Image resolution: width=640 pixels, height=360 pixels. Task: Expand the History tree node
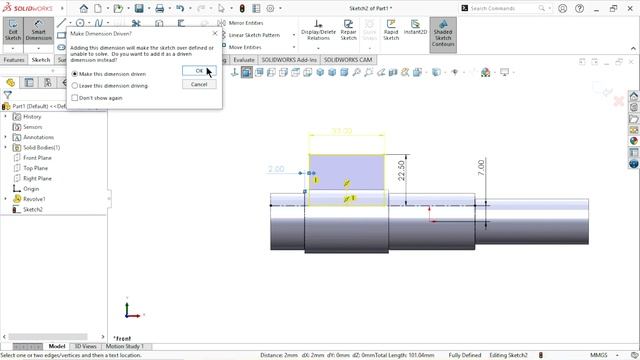point(6,117)
